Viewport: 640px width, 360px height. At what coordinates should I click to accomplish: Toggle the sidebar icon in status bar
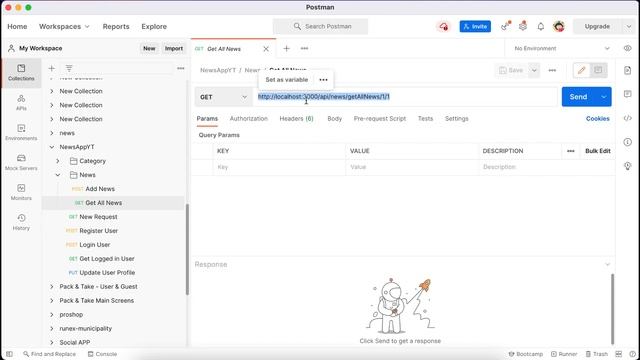[9, 354]
